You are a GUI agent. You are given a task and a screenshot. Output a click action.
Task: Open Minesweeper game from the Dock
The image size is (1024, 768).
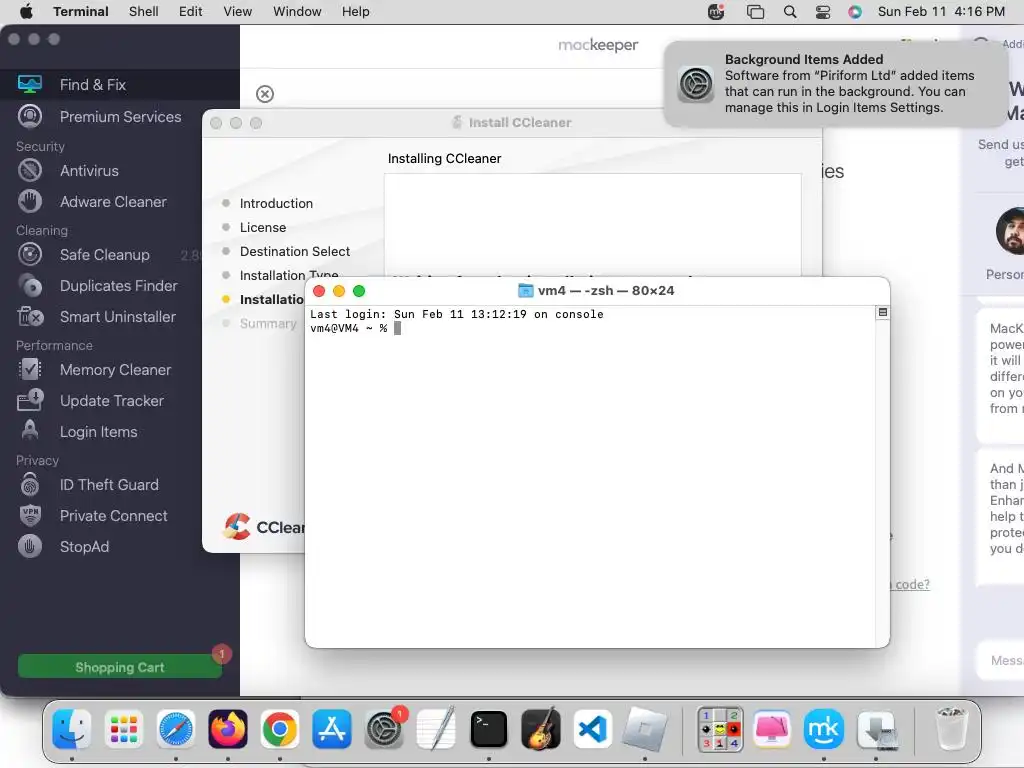[x=720, y=729]
